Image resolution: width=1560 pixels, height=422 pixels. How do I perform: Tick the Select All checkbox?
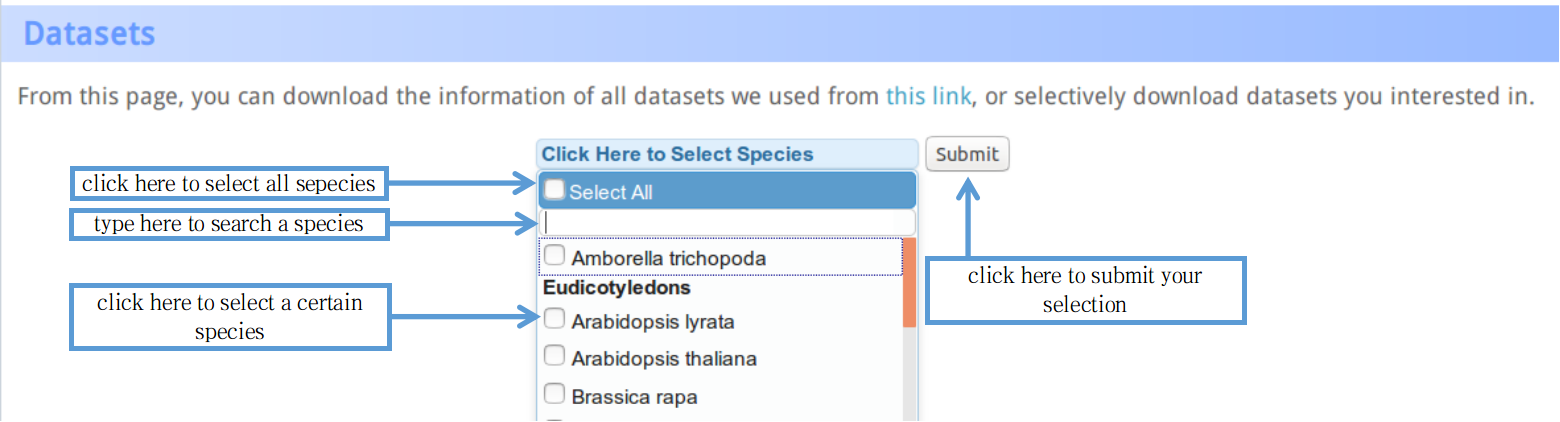pyautogui.click(x=555, y=190)
